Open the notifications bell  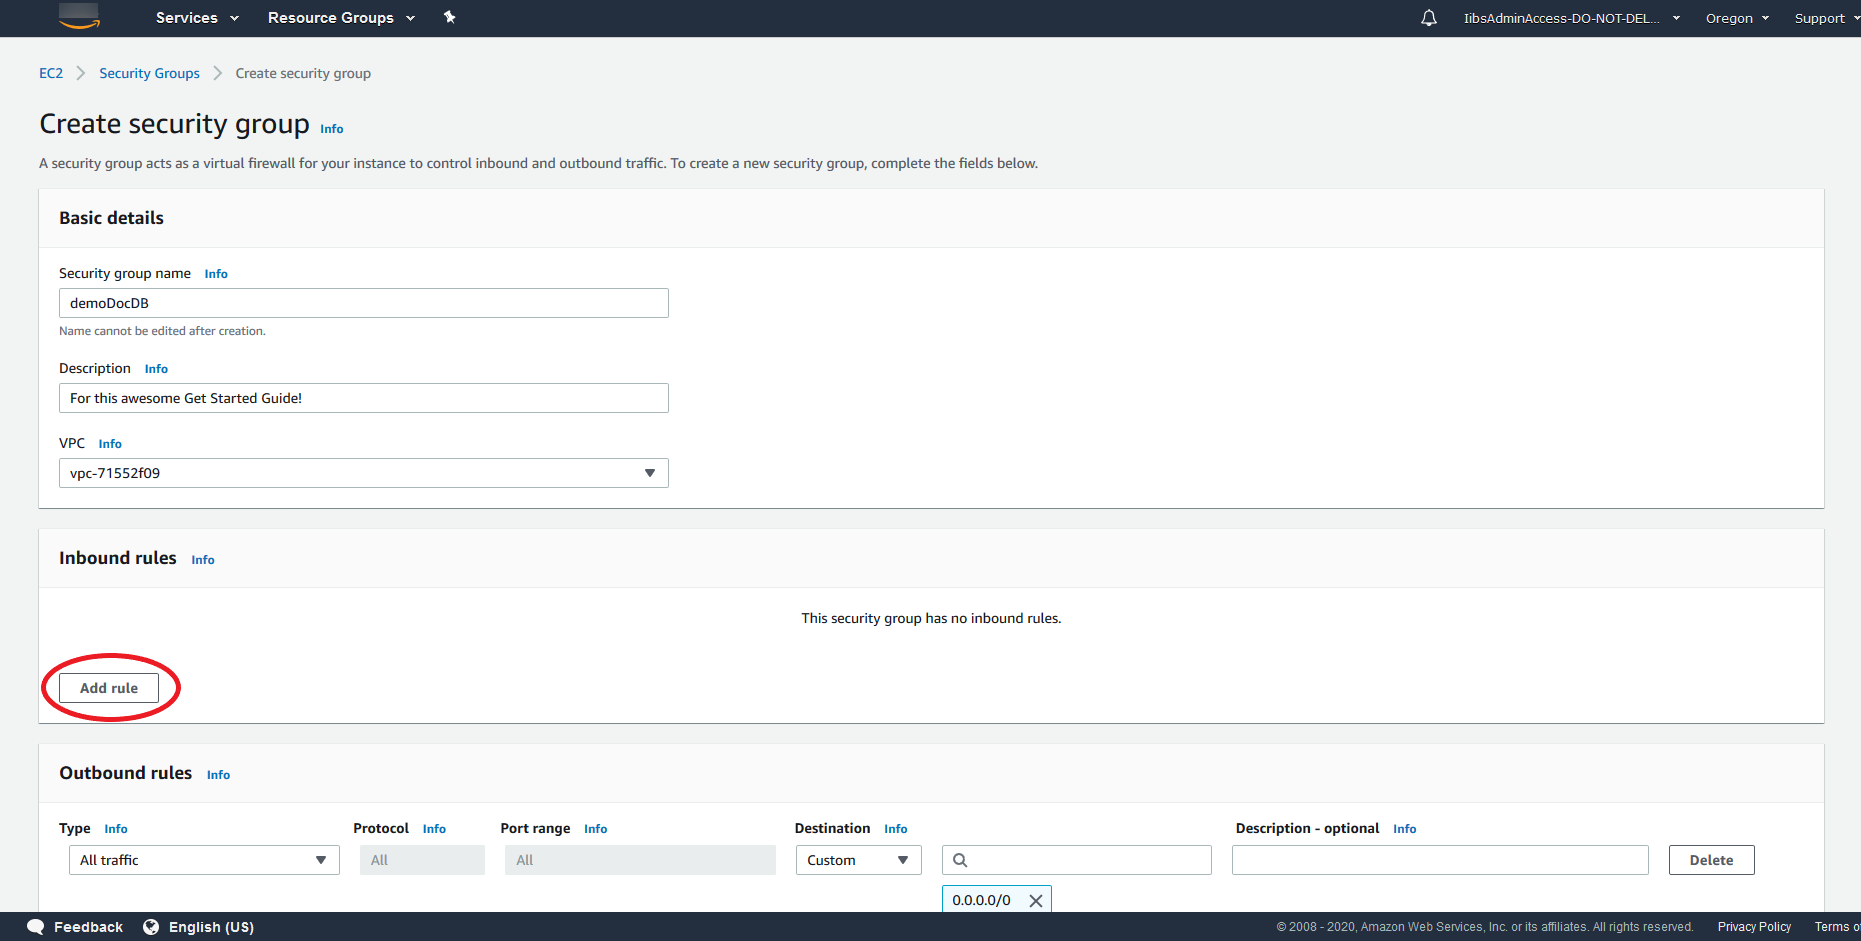(x=1428, y=18)
